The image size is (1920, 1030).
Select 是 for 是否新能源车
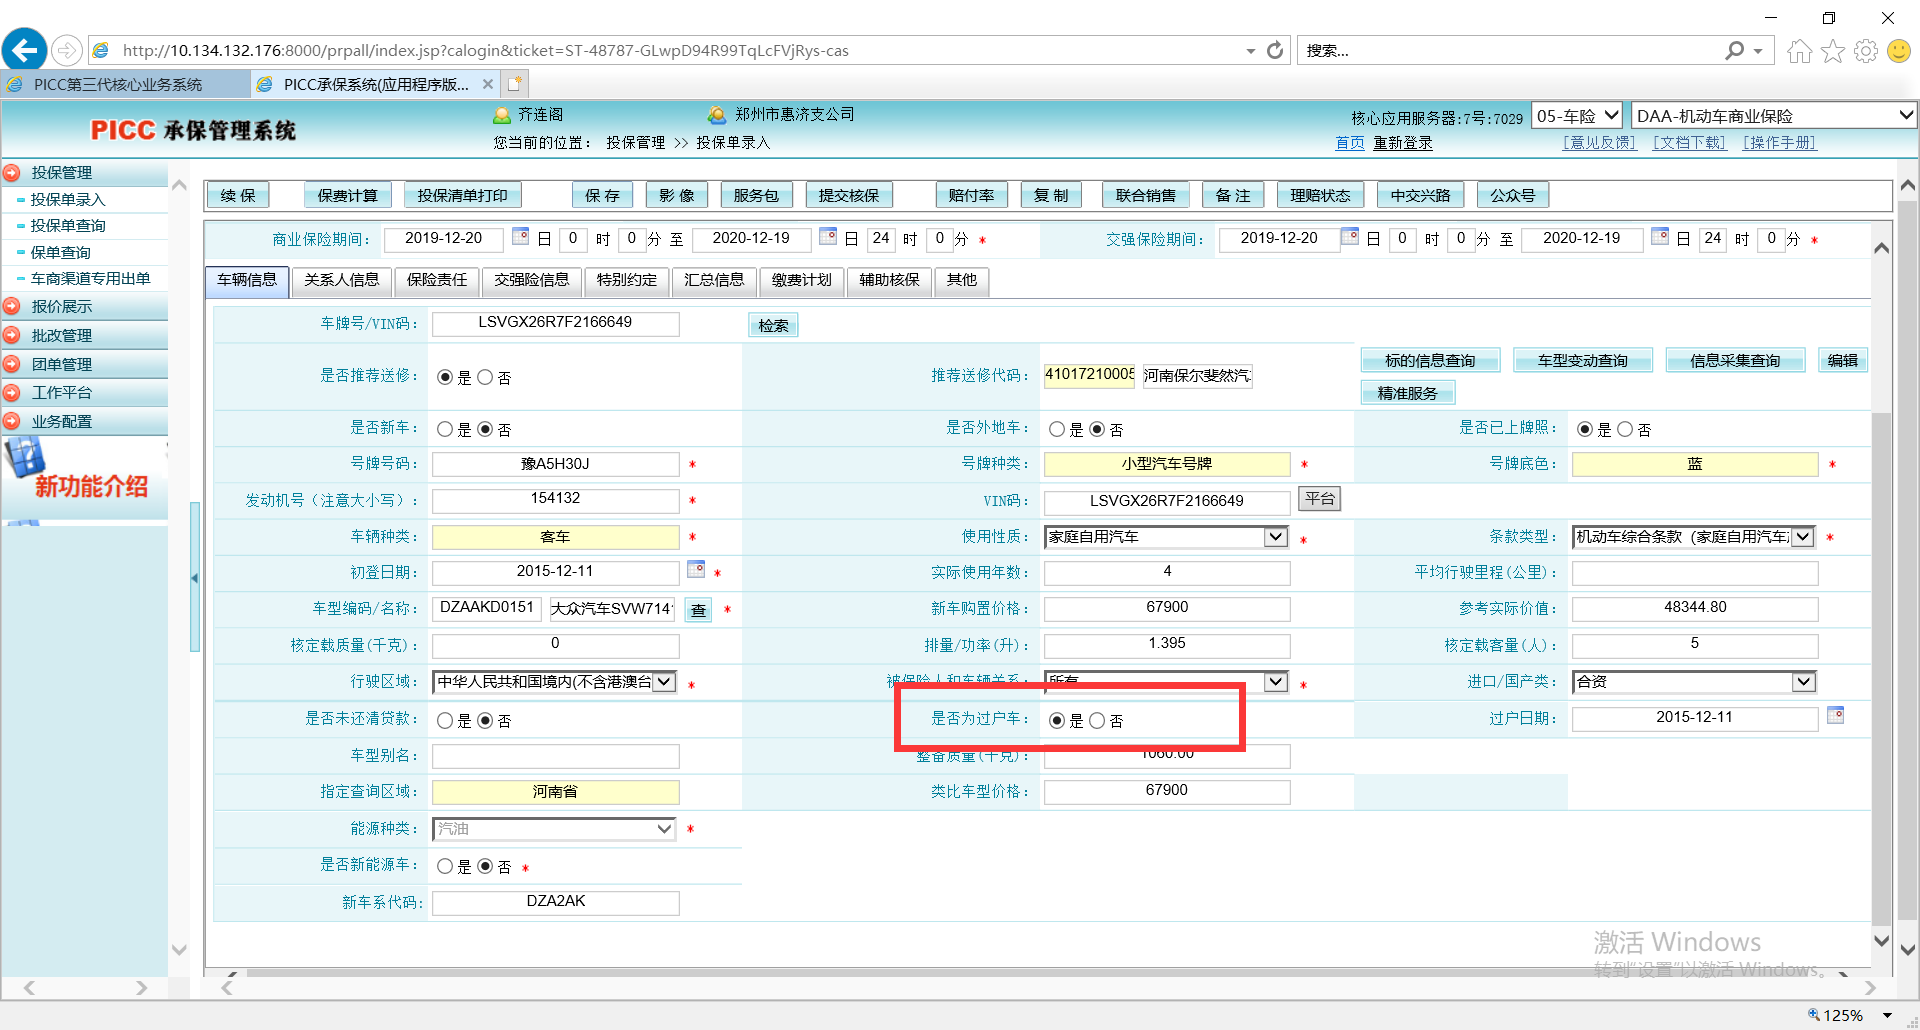(x=445, y=867)
